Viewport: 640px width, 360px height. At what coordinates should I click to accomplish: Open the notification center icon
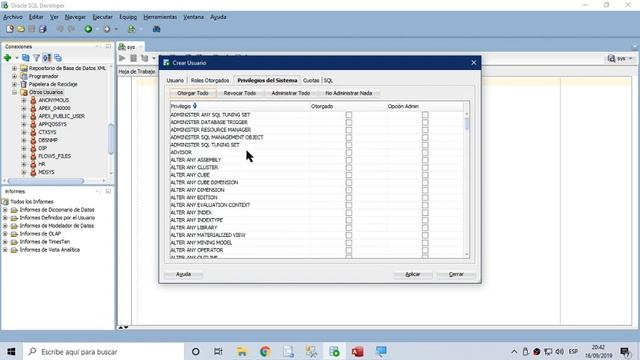(x=625, y=351)
